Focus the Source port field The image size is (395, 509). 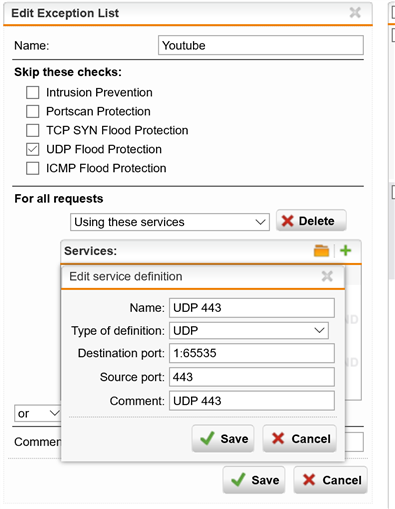(252, 377)
